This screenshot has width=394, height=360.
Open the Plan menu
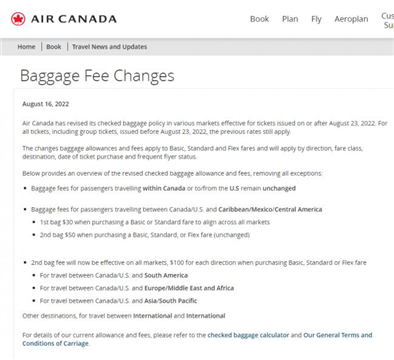tap(290, 19)
